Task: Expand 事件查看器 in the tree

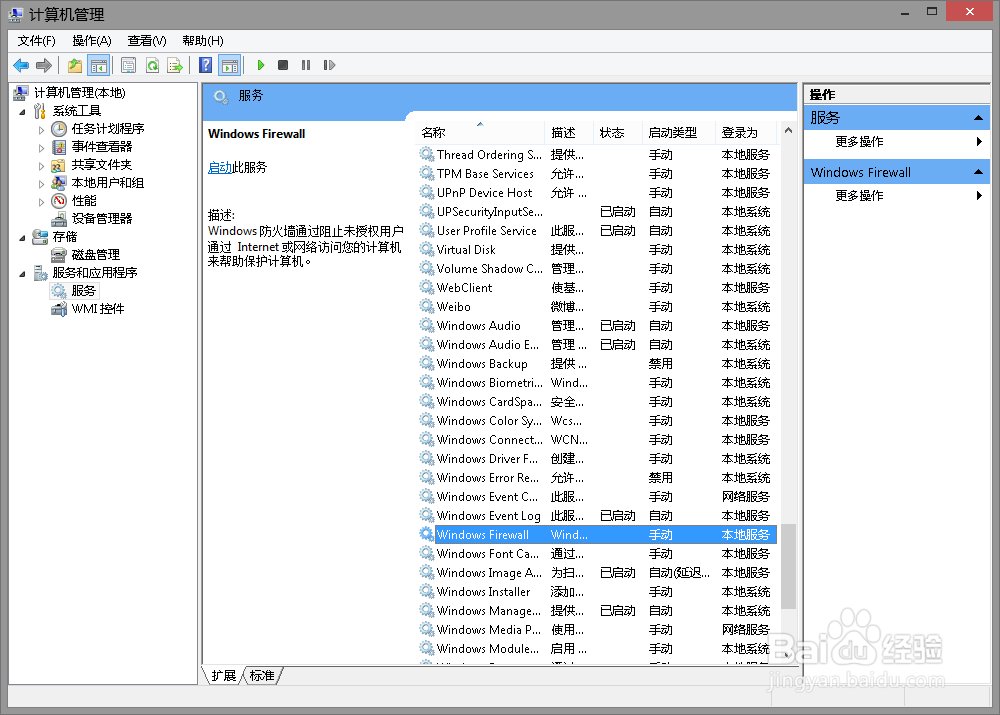Action: pos(42,146)
